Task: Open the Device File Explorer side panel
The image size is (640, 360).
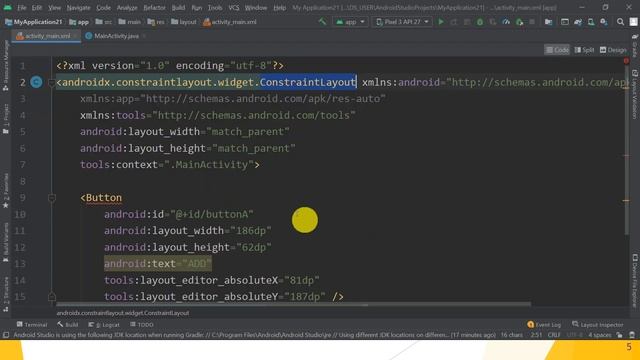Action: [x=635, y=280]
